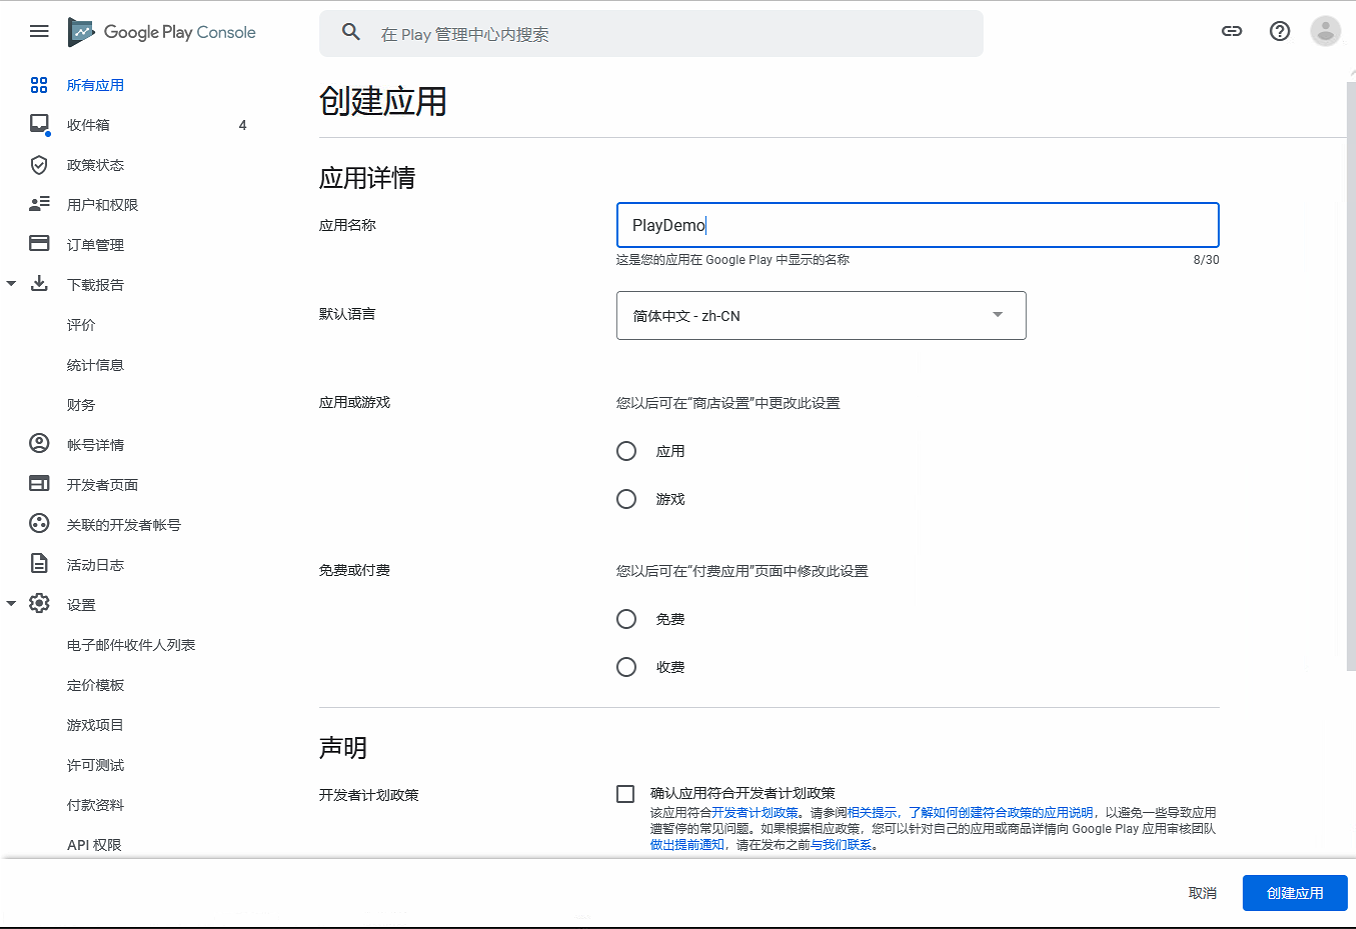The height and width of the screenshot is (929, 1356).
Task: Open the 相关提示 link
Action: point(871,813)
